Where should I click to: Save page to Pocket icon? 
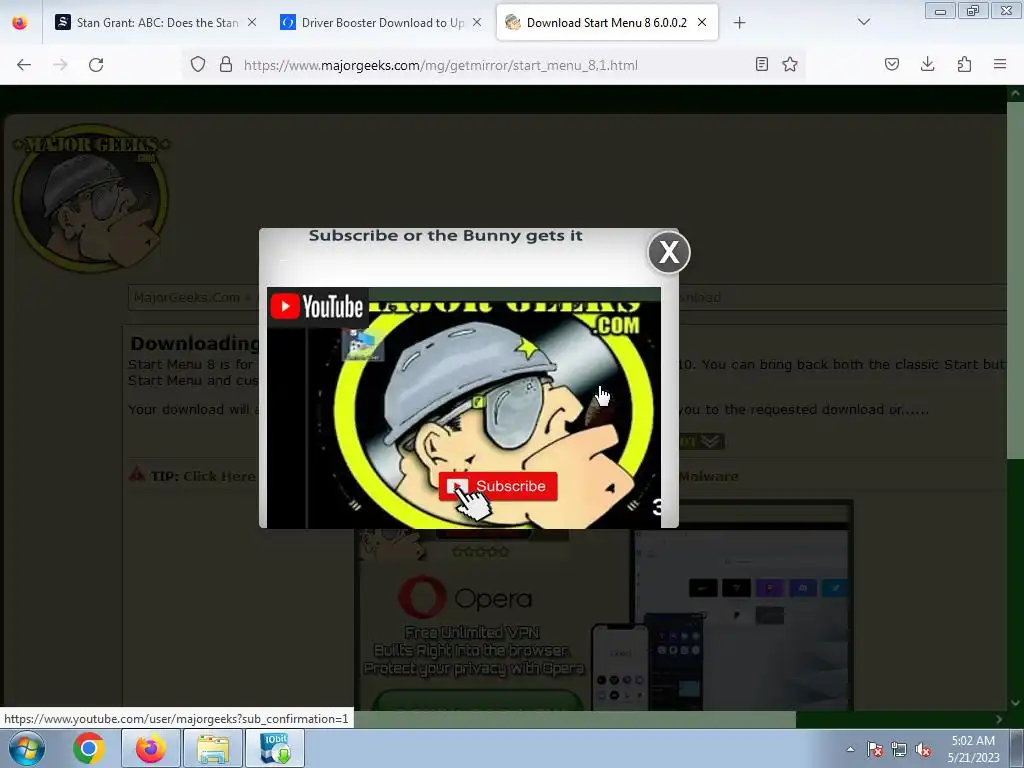[x=892, y=64]
